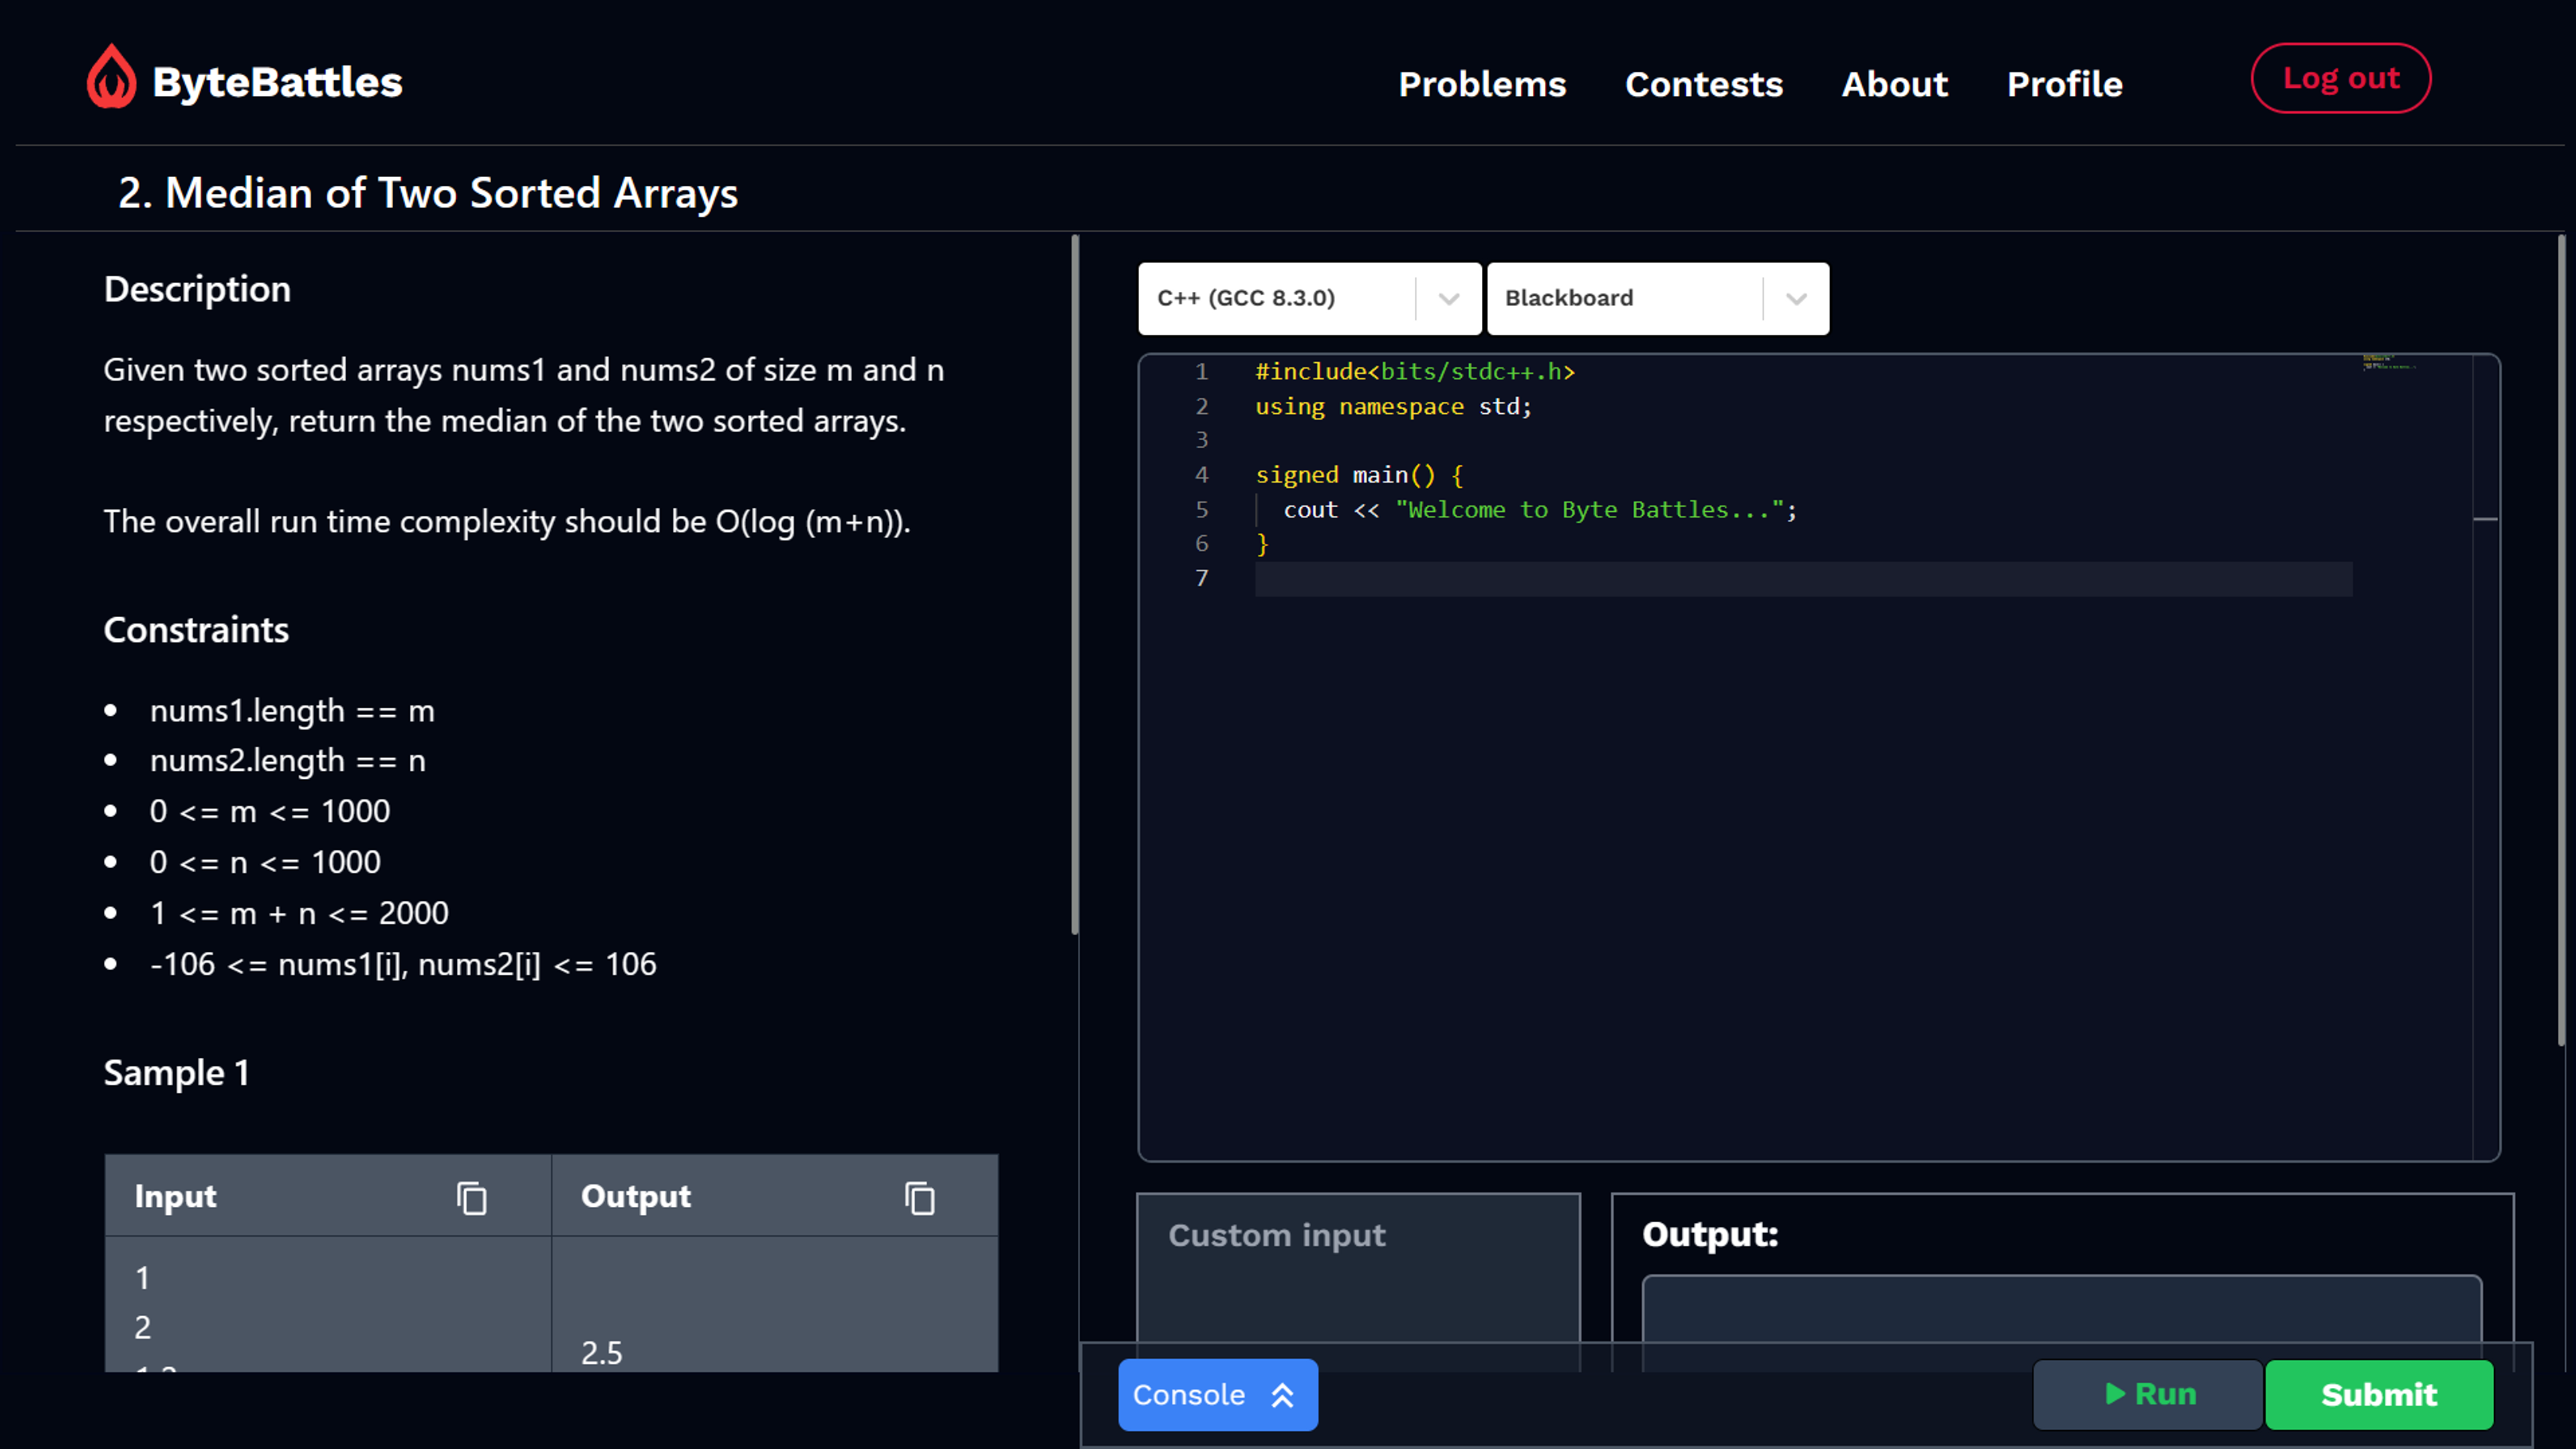Click the '0 <= n <= 1000' constraint
The height and width of the screenshot is (1449, 2576).
coord(265,862)
